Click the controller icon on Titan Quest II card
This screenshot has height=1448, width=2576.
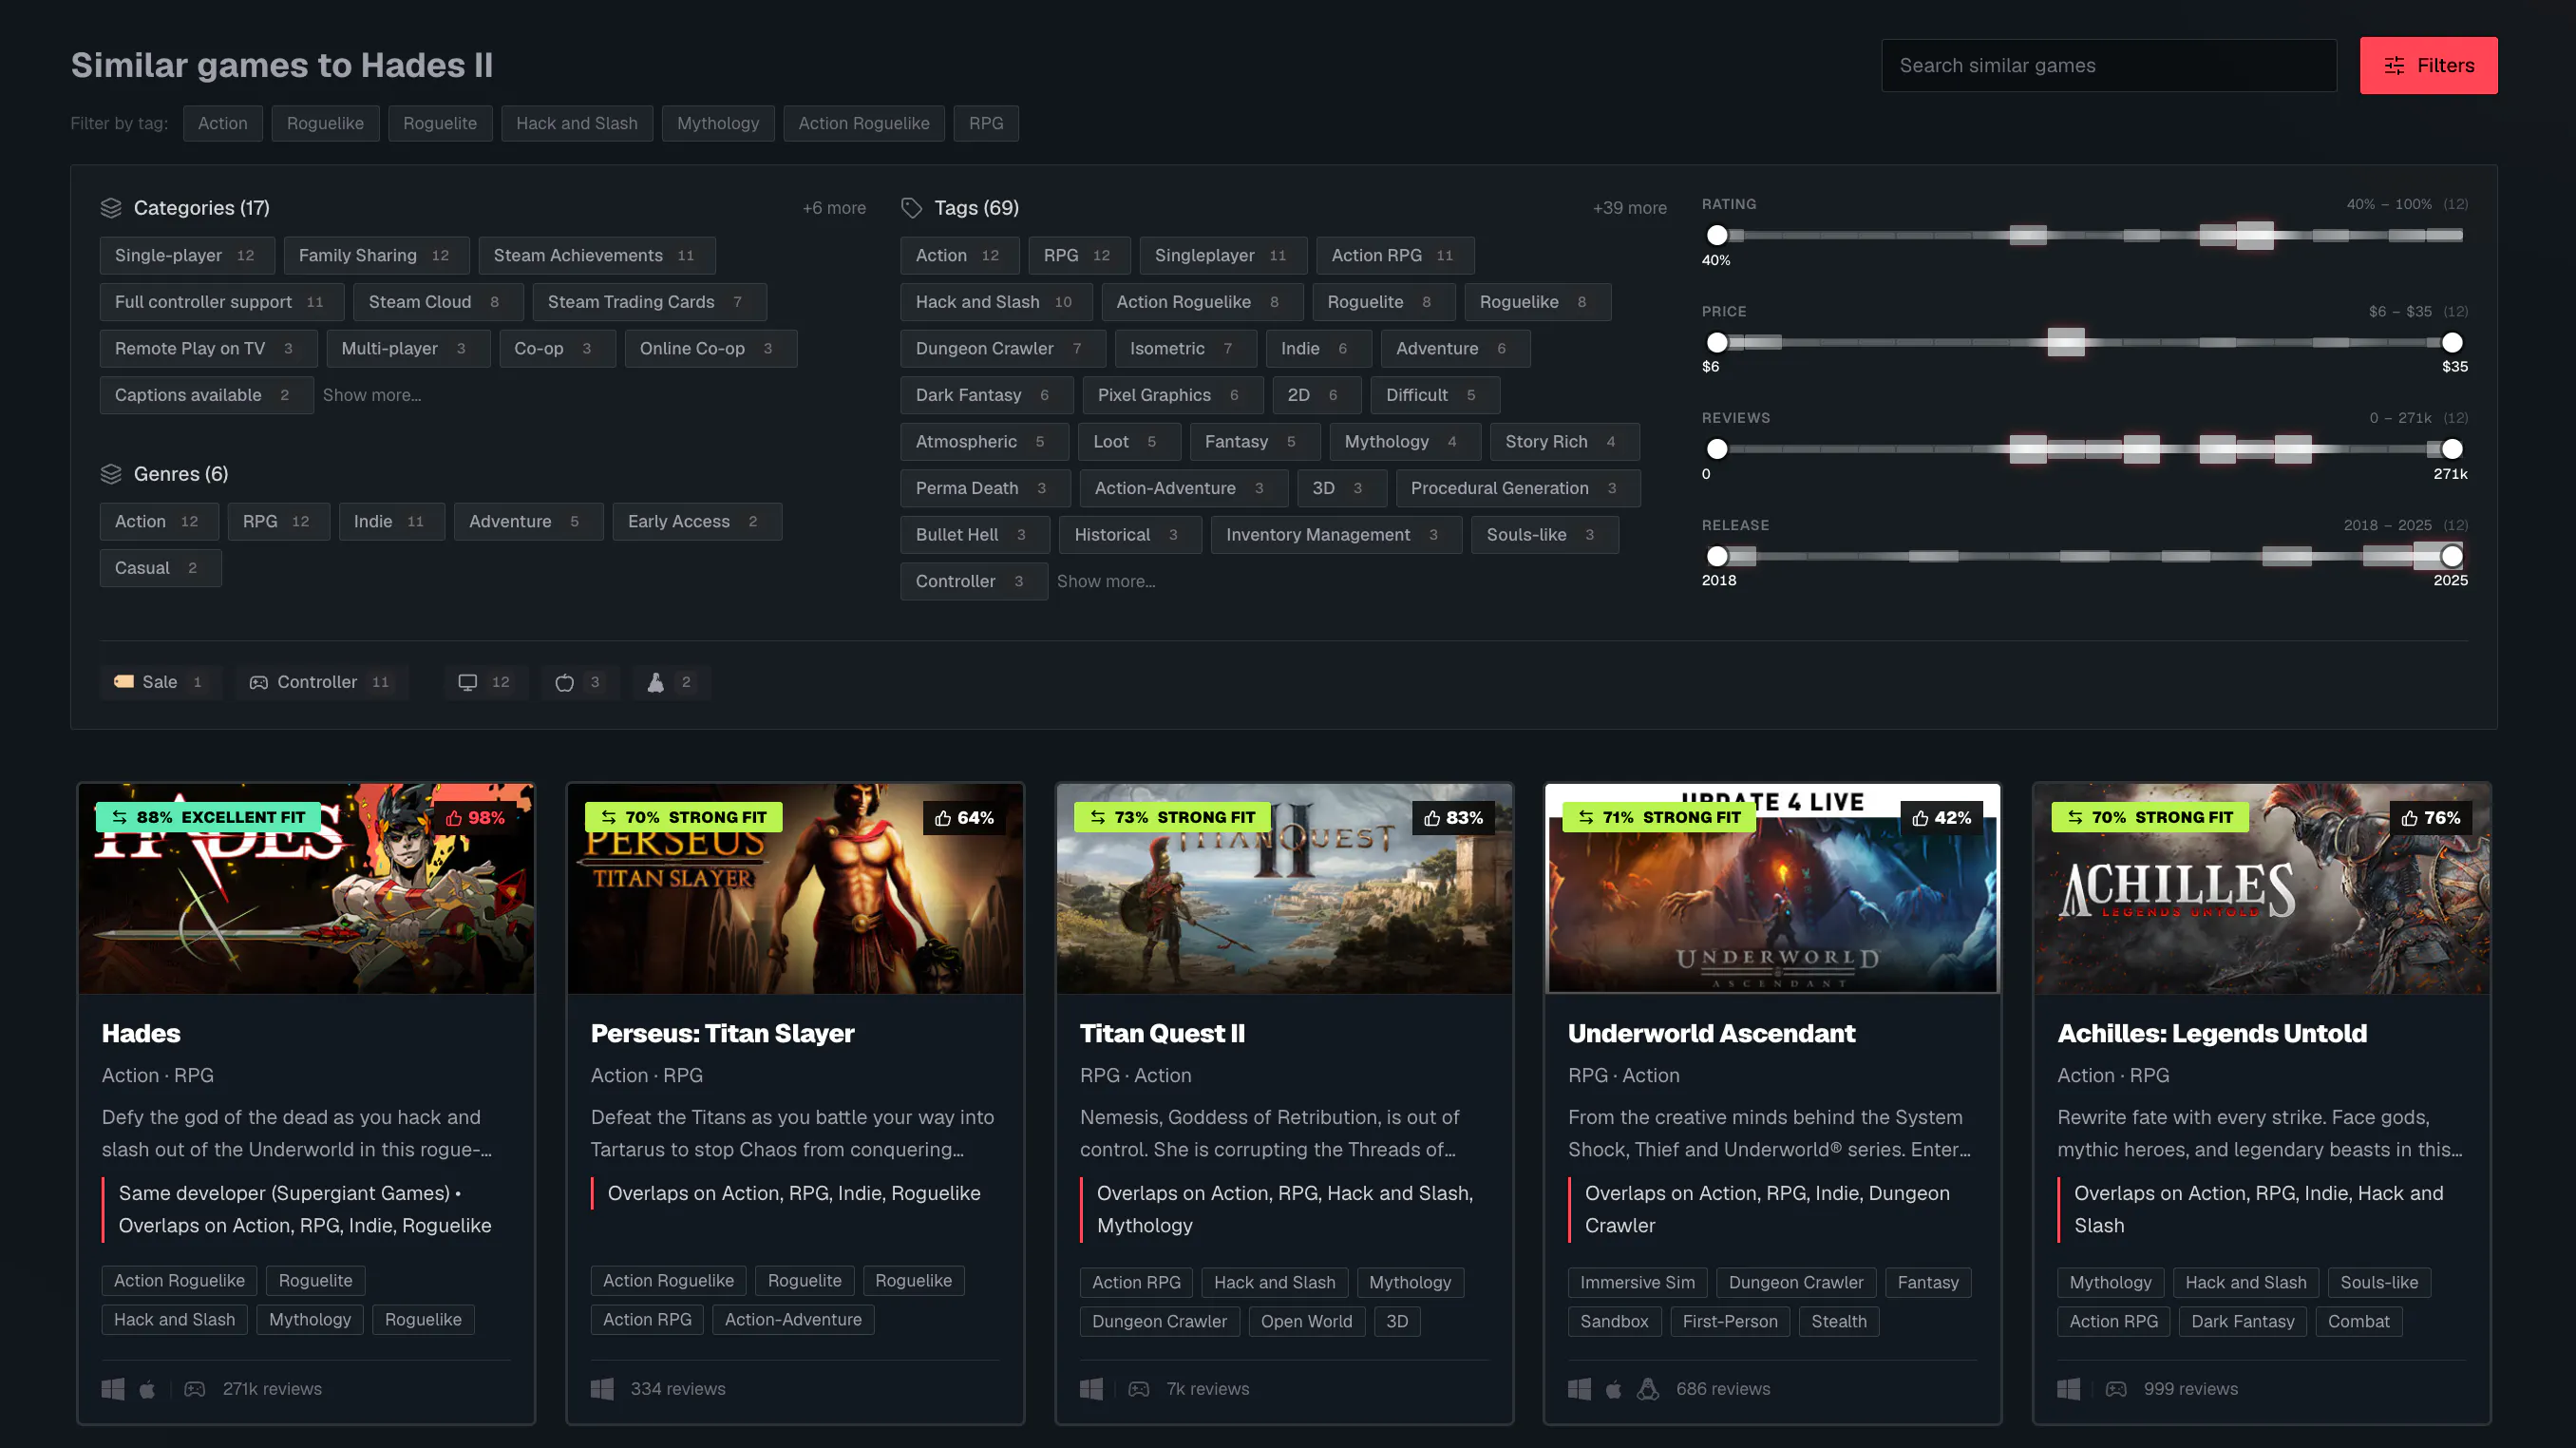[1139, 1389]
